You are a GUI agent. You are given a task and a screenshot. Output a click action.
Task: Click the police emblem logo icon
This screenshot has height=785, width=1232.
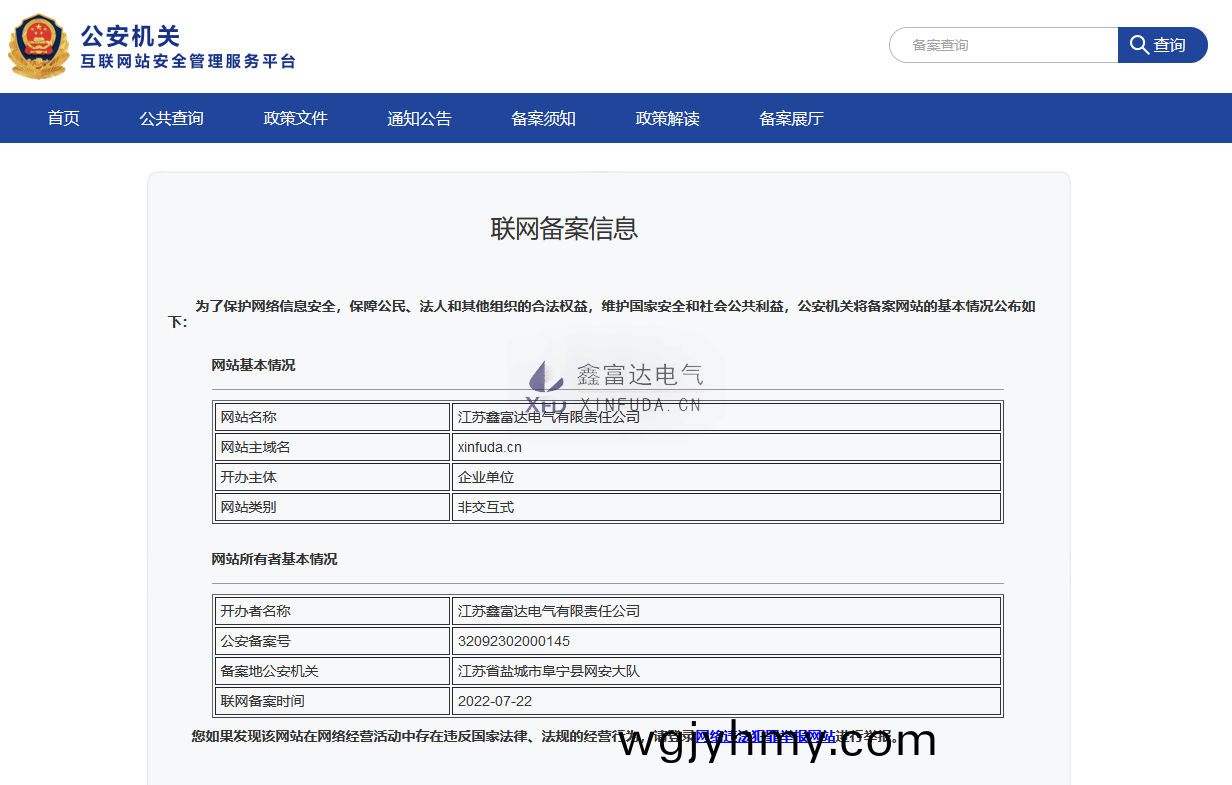coord(38,45)
